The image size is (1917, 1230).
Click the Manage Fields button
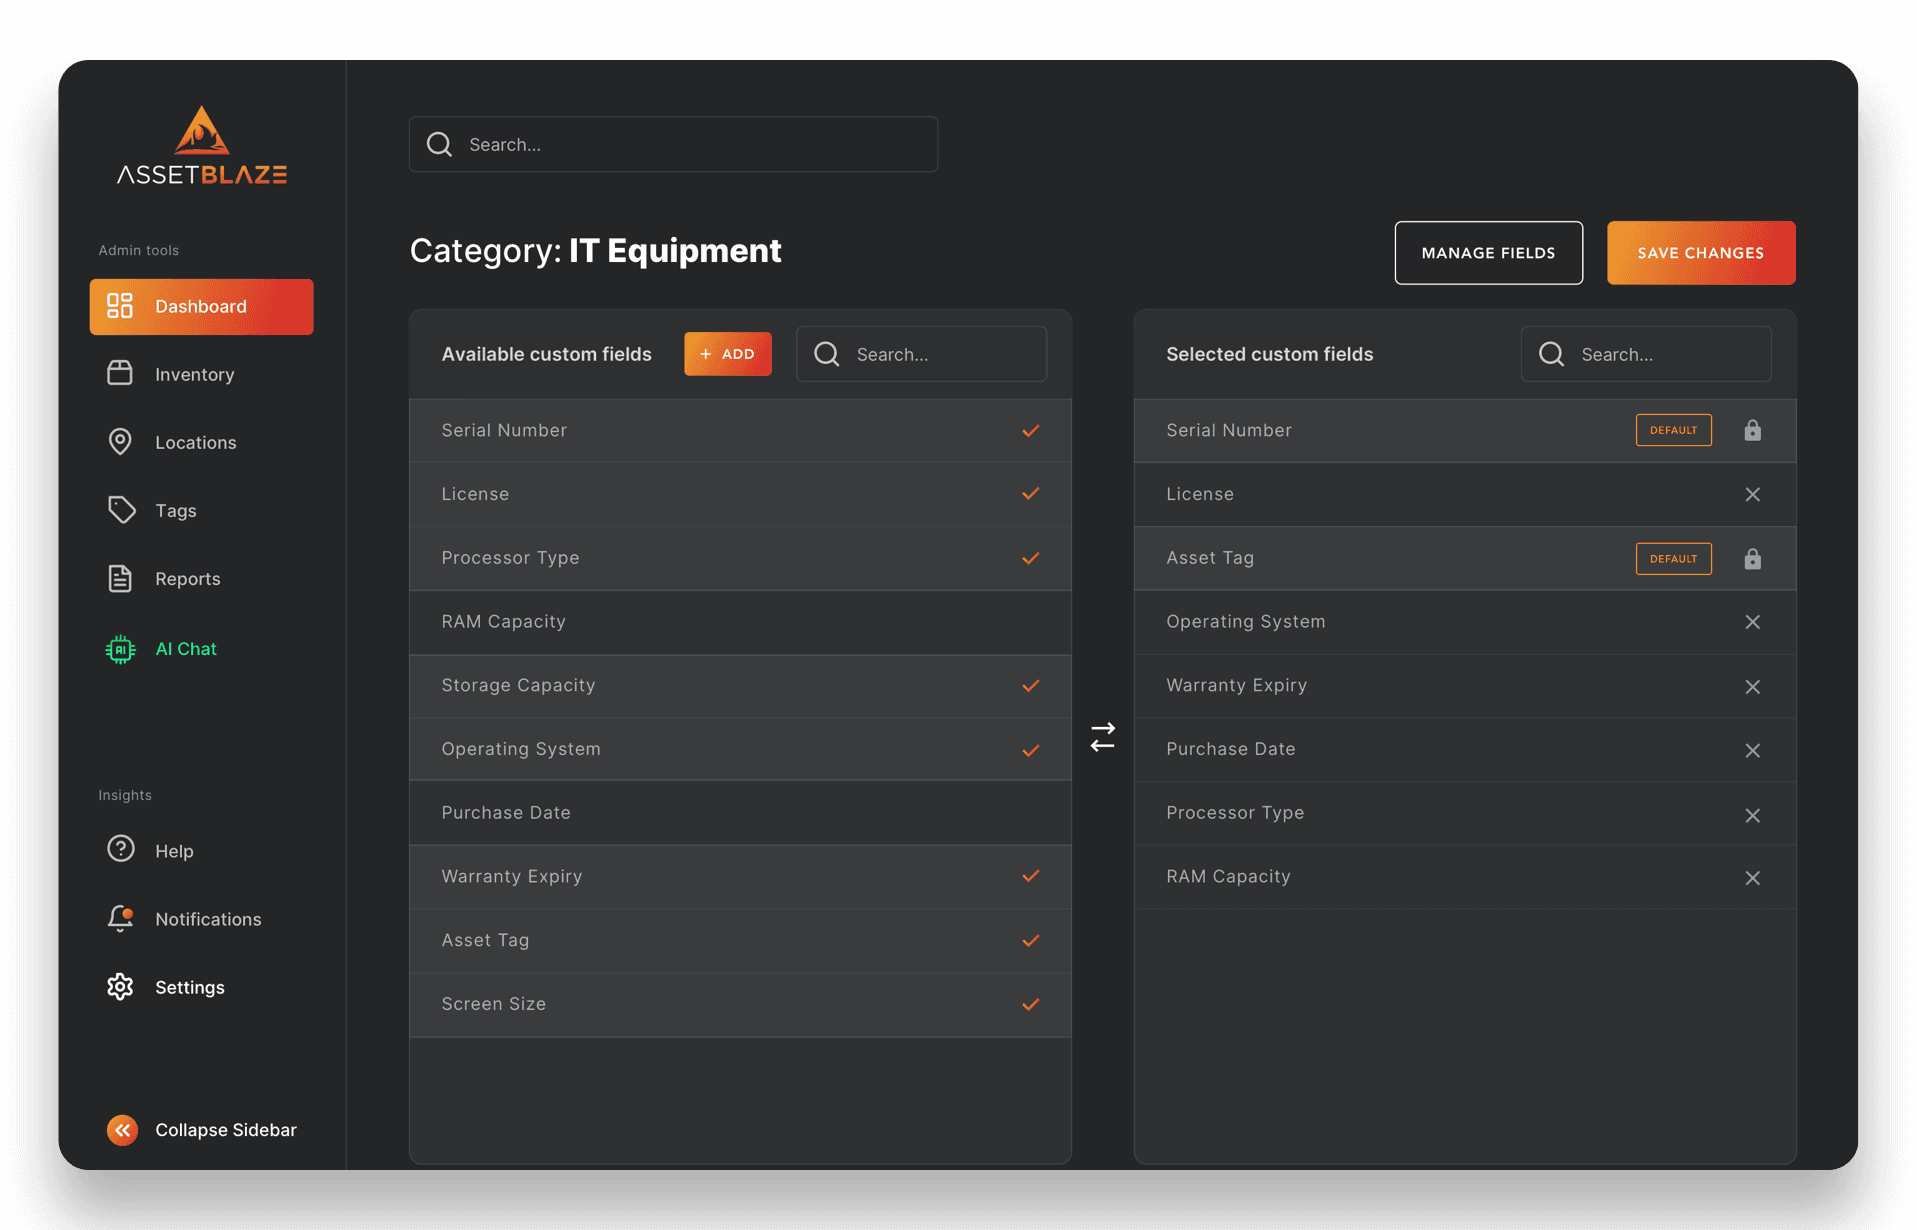(x=1488, y=253)
